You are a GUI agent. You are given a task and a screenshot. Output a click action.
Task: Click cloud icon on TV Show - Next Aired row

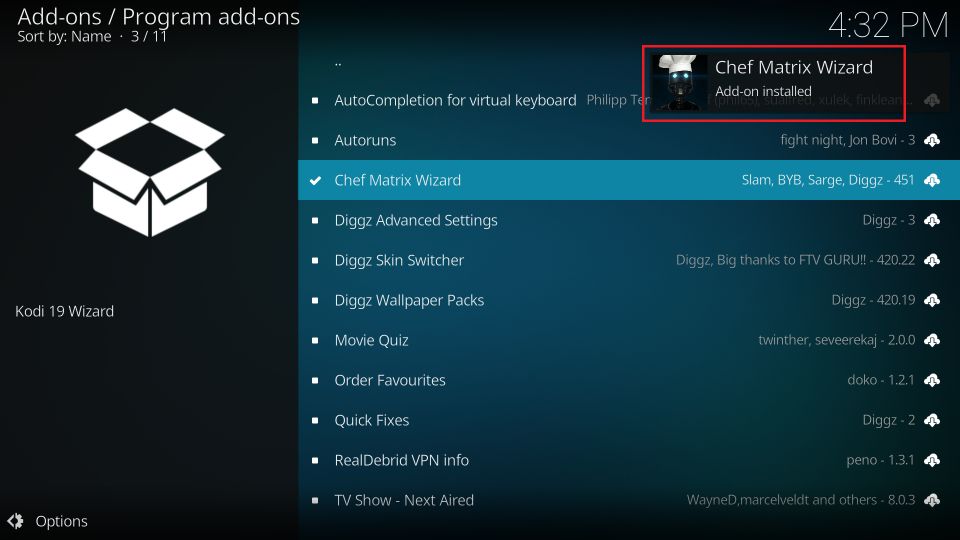pyautogui.click(x=932, y=500)
